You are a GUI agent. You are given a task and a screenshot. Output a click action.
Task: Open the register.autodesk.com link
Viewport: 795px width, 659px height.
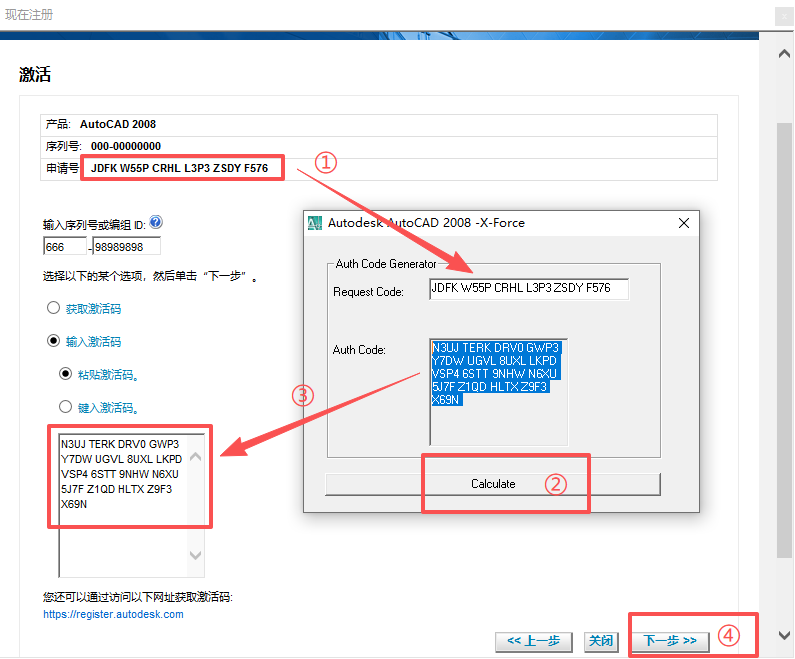[113, 614]
